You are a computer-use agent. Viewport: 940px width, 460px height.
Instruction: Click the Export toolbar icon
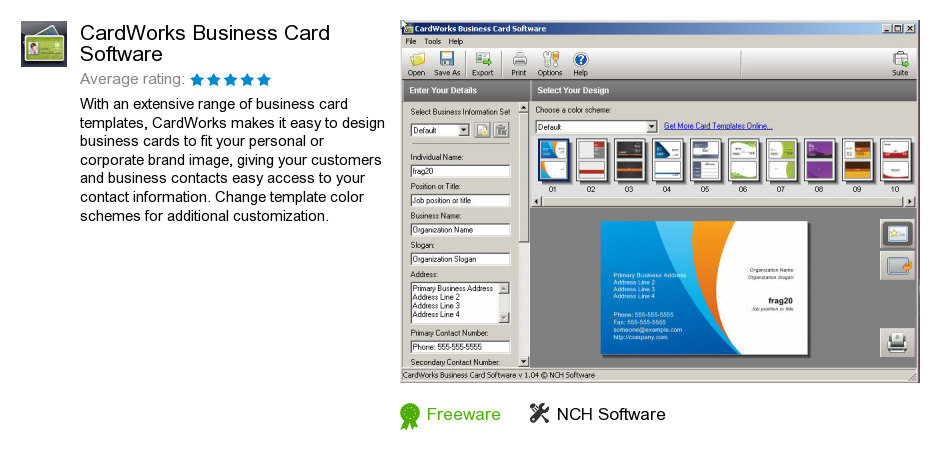pyautogui.click(x=483, y=59)
